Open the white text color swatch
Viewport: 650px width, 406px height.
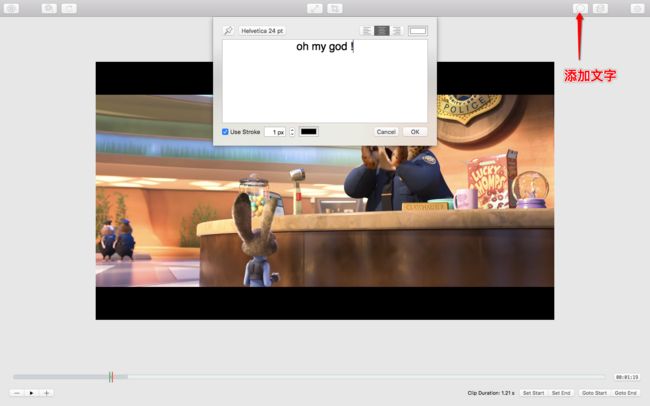tap(417, 31)
